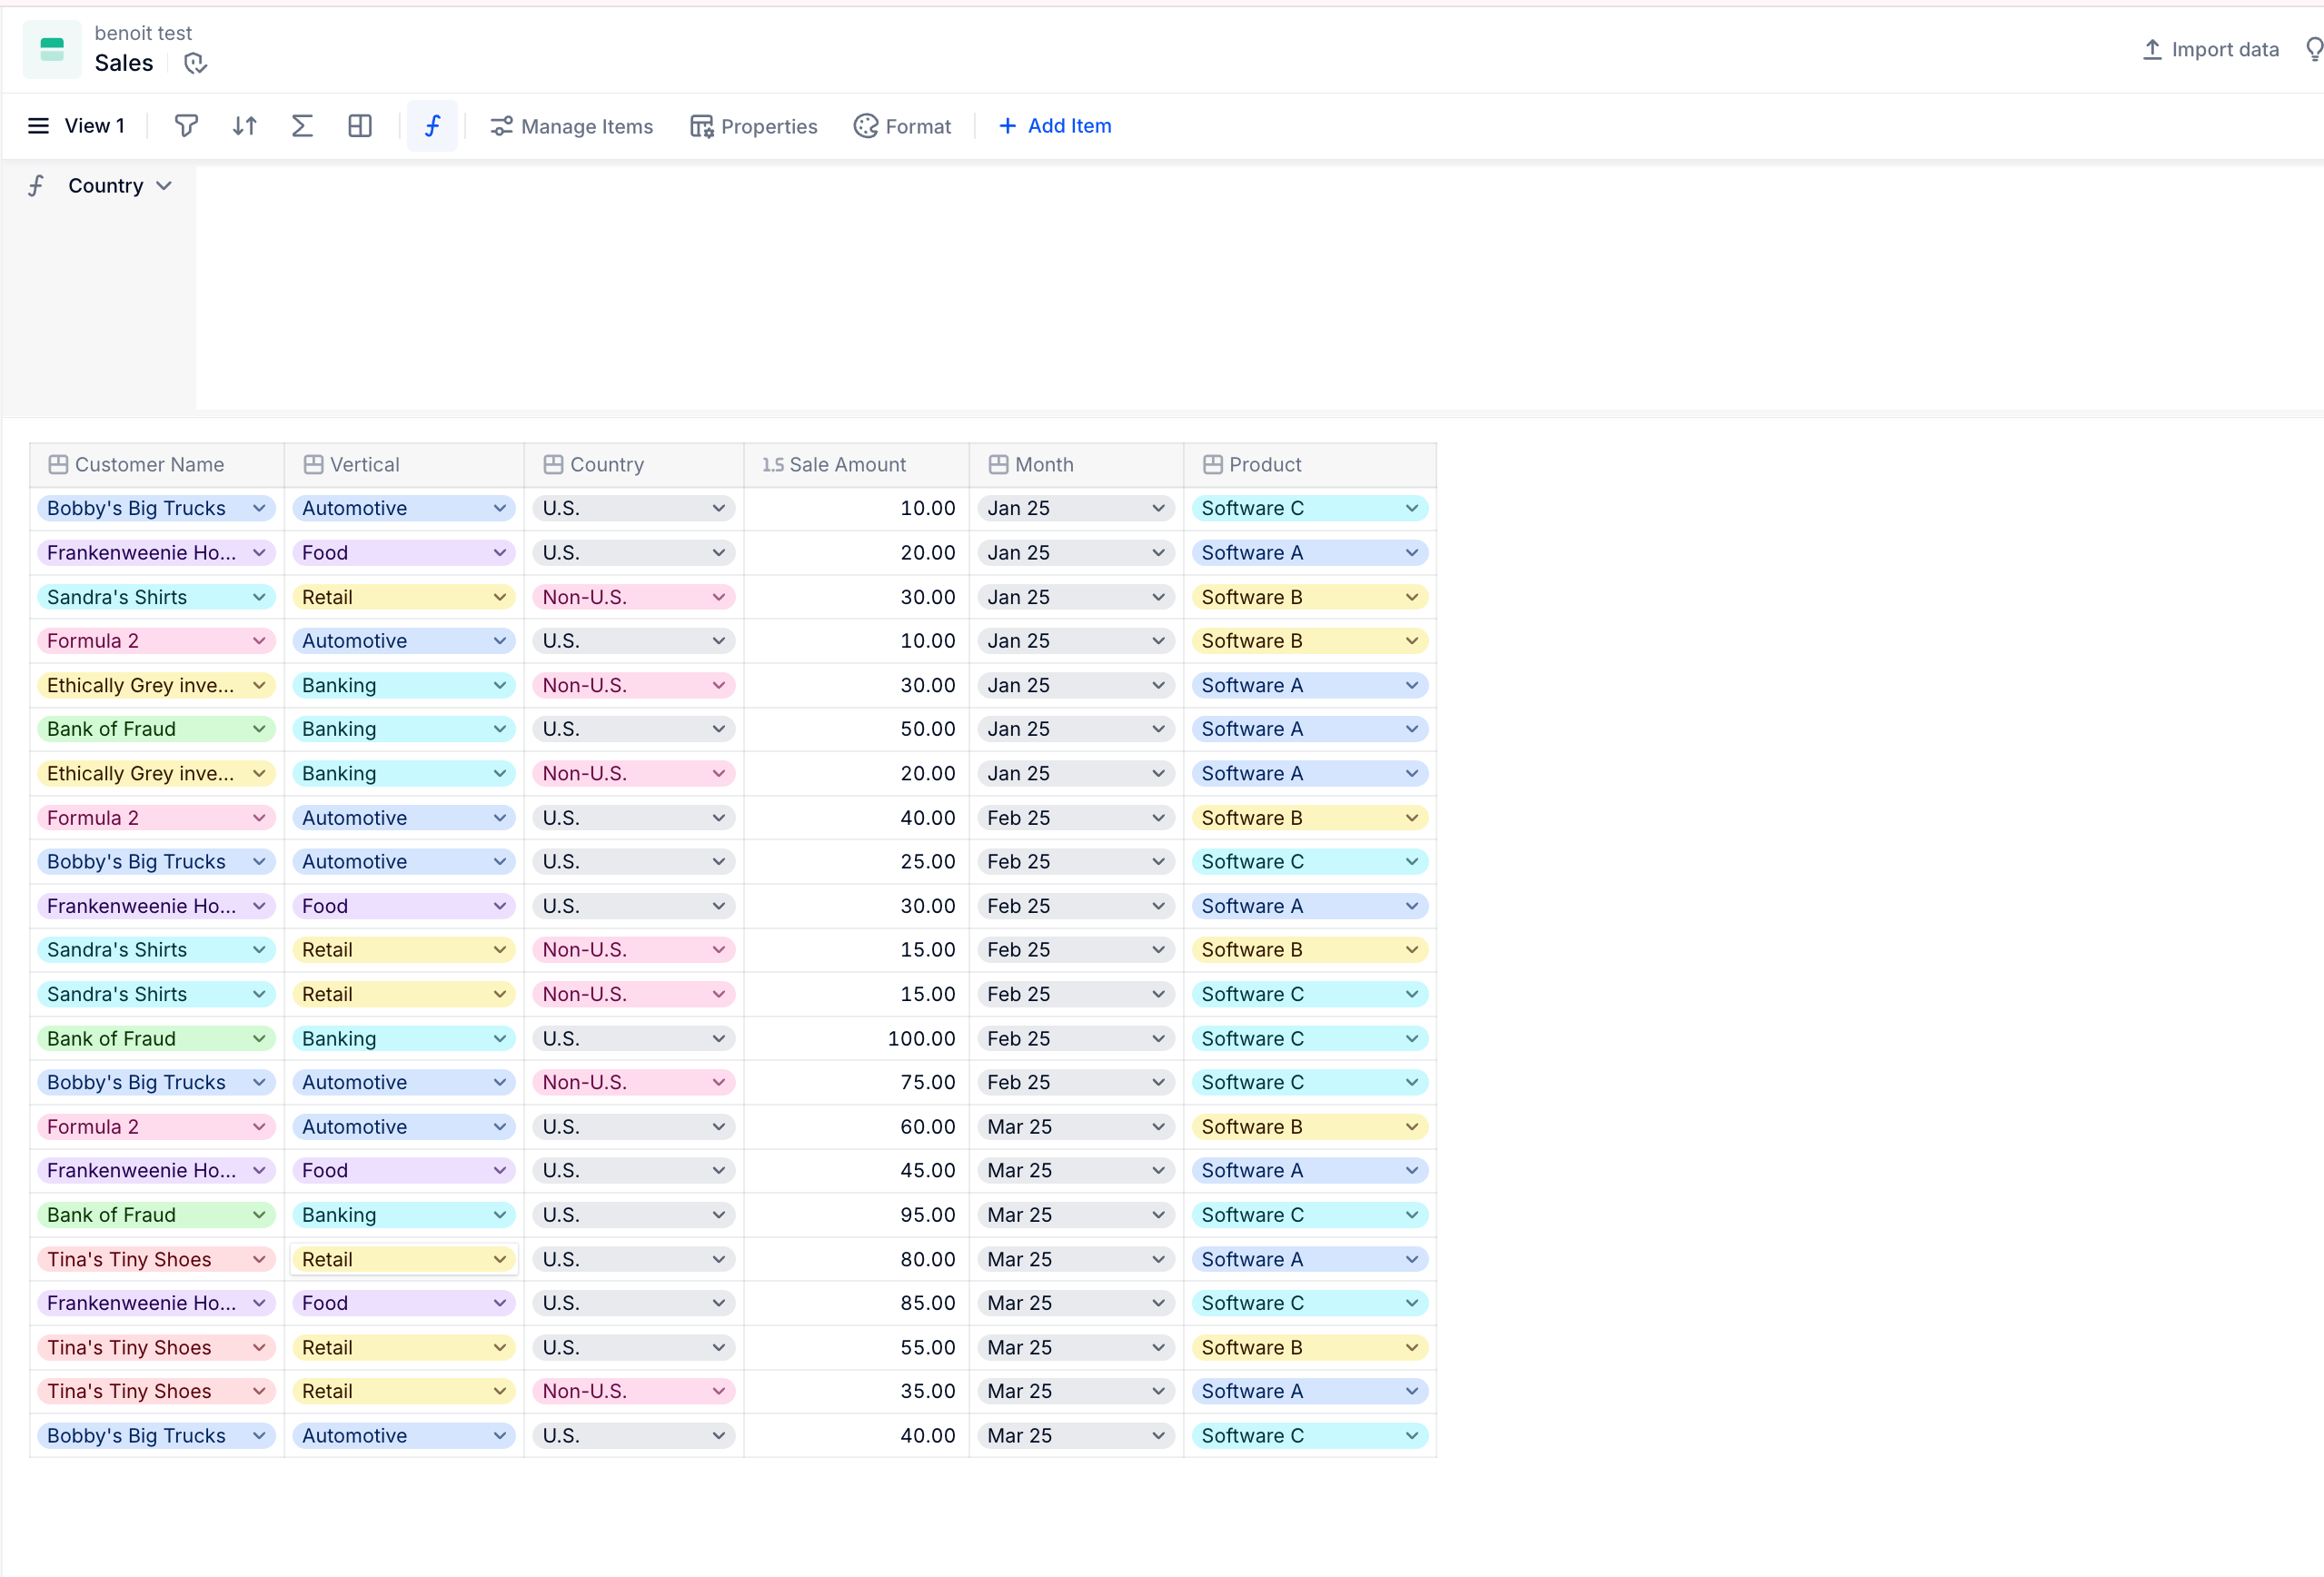The width and height of the screenshot is (2324, 1577).
Task: Open the Properties panel
Action: click(x=754, y=126)
